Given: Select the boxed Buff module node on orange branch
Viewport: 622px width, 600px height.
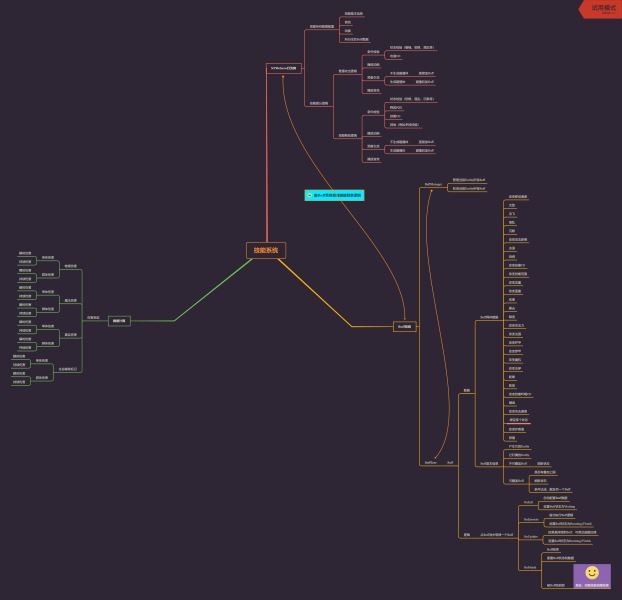Looking at the screenshot, I should click(x=405, y=326).
